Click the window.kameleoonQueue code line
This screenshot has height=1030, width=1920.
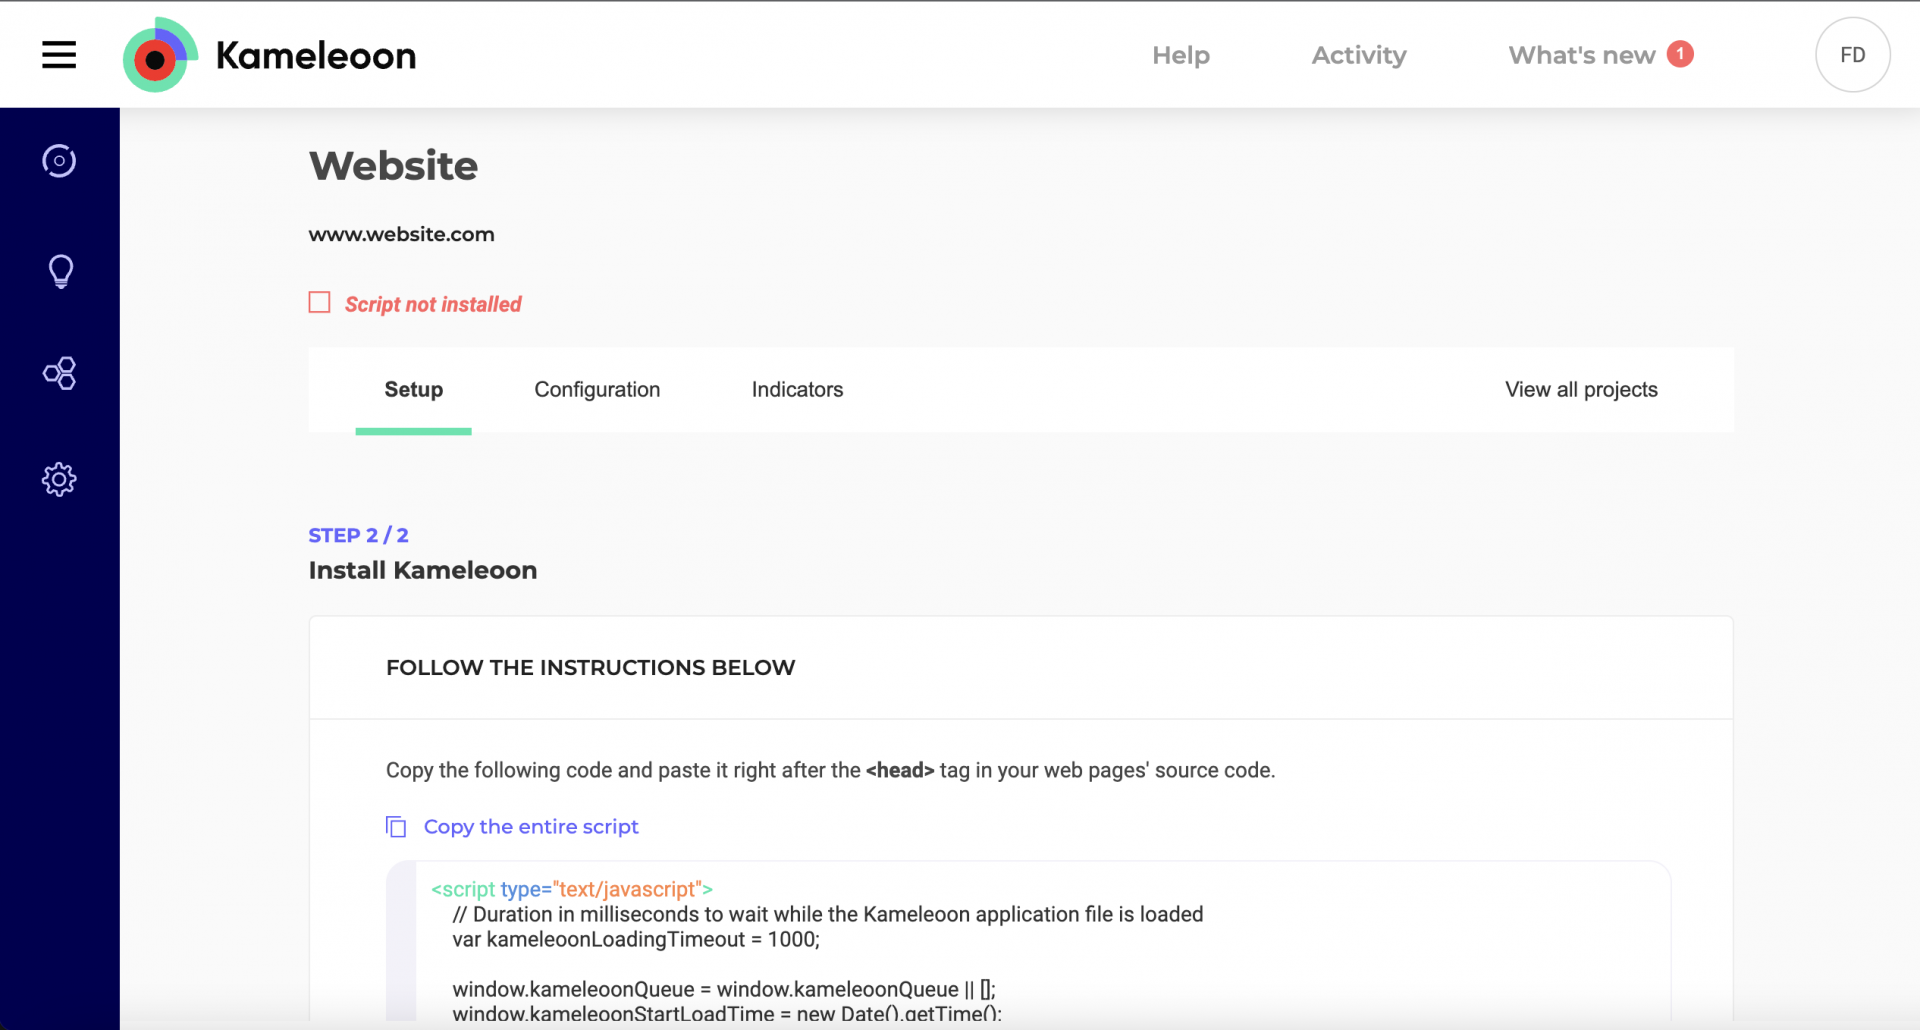click(x=724, y=989)
